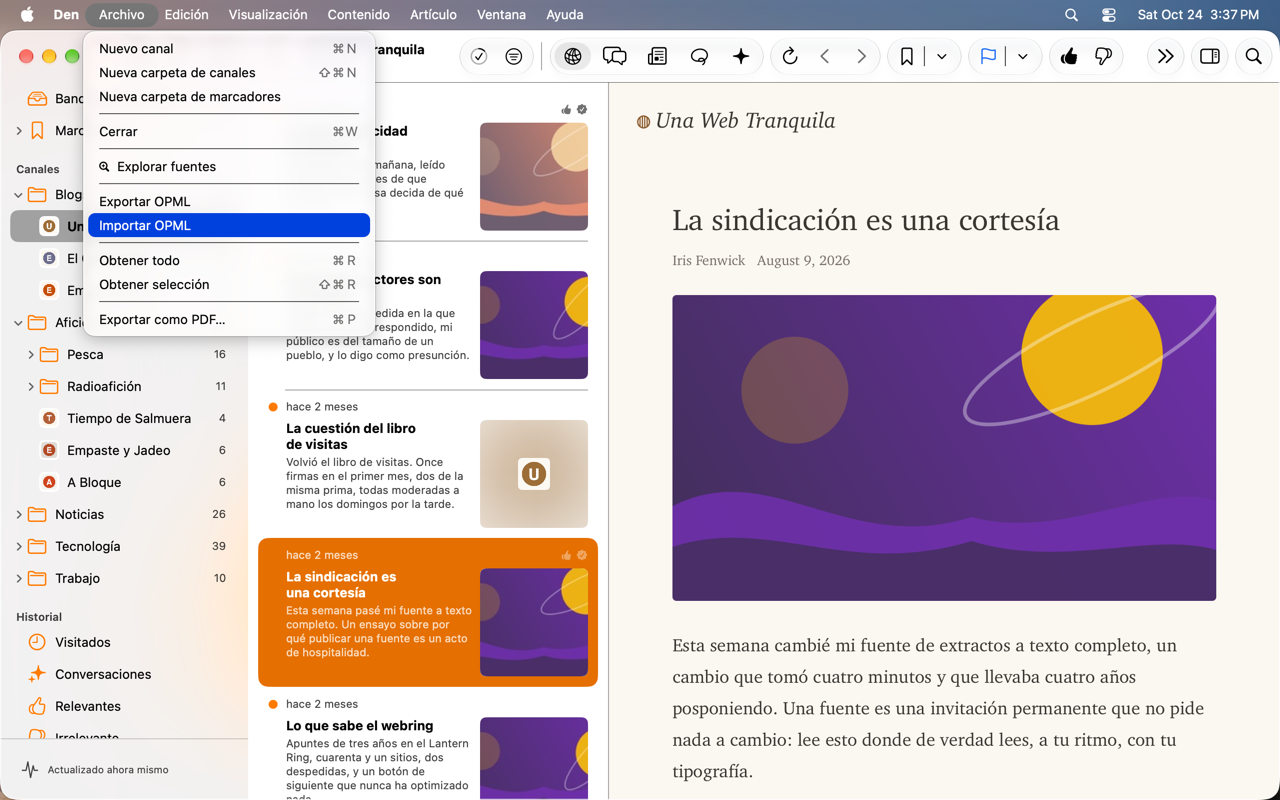Screen dimensions: 1280x800
Task: Click the mark-as-read checkmark toolbar icon
Action: coord(479,57)
